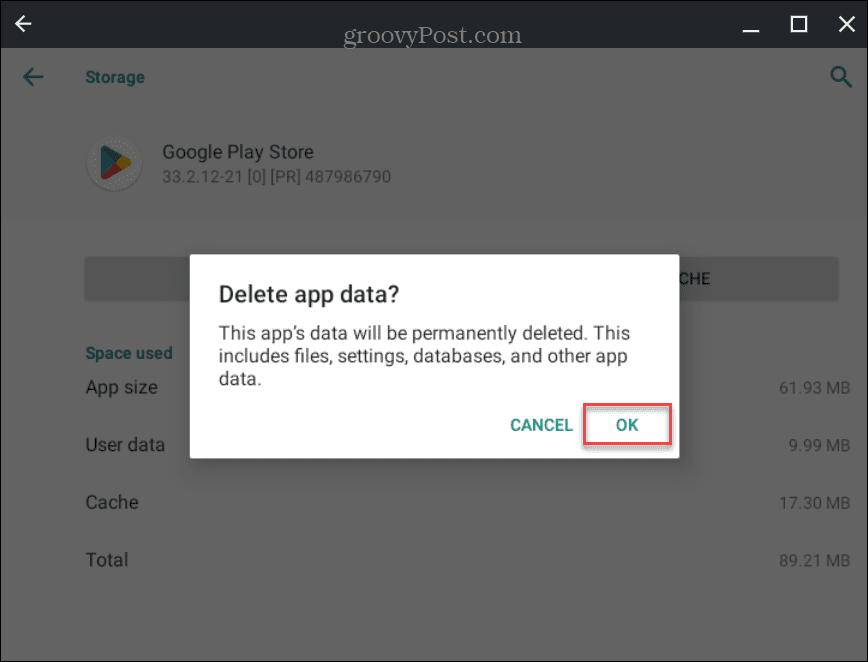Image resolution: width=868 pixels, height=662 pixels.
Task: Click the dialog warning message text
Action: point(424,356)
